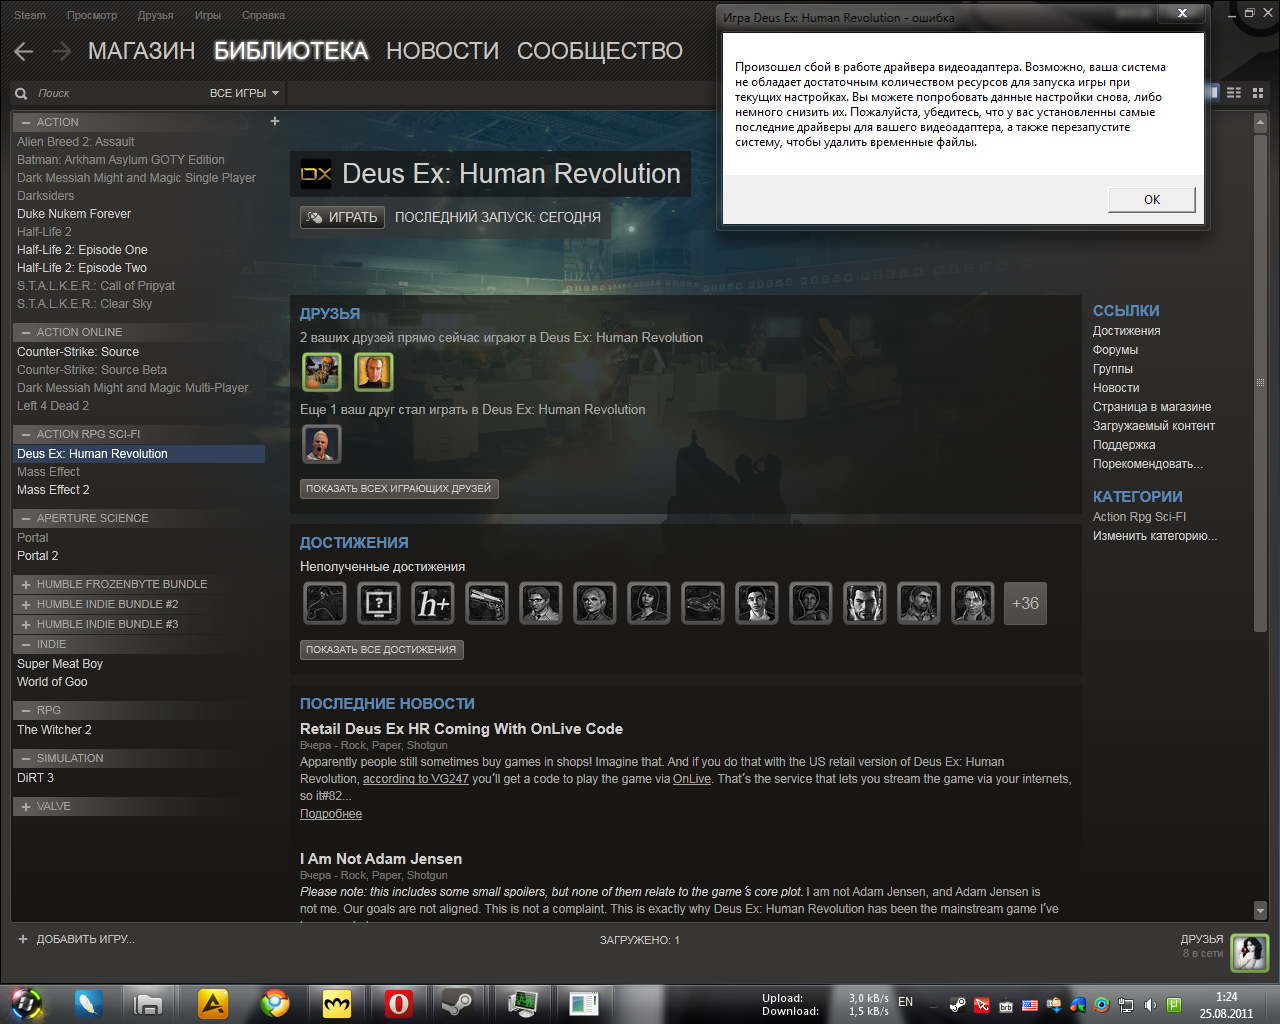Click ПОКАЗАТЬ ВСЕХ ИГРАЮЩИХ ДРУЗЕЙ button
1280x1024 pixels.
399,489
